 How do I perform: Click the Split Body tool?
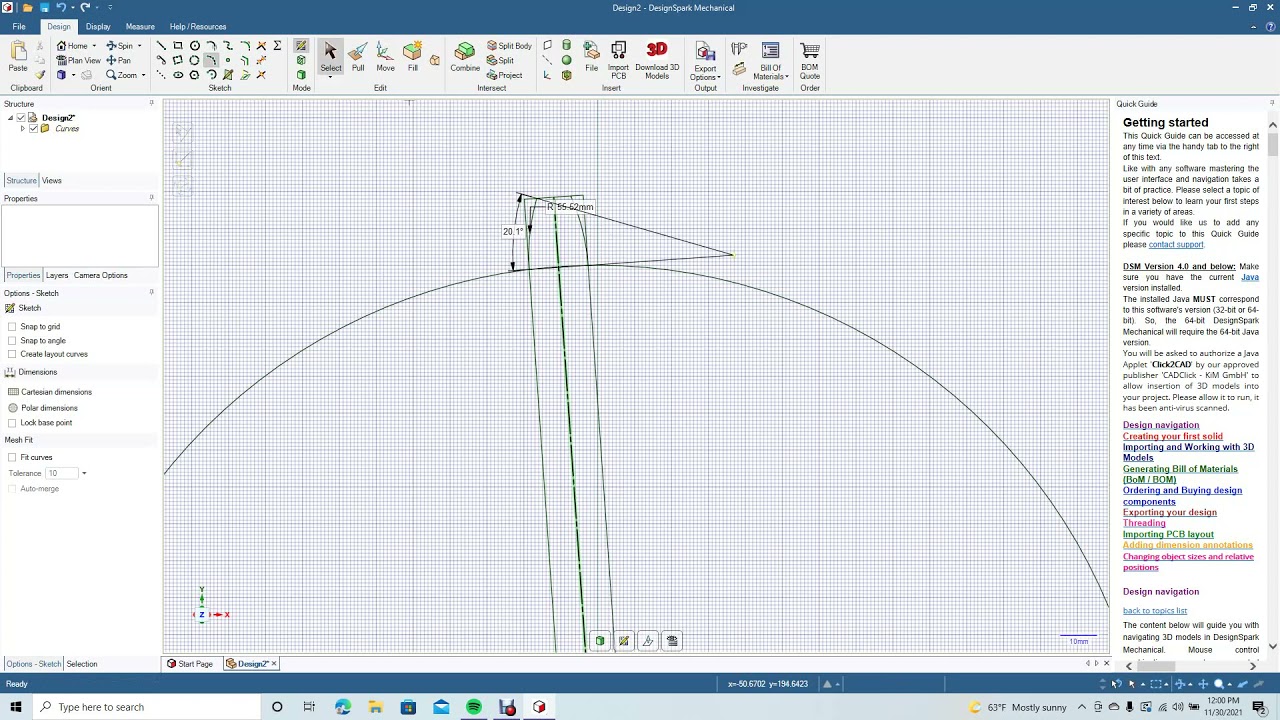pos(509,46)
